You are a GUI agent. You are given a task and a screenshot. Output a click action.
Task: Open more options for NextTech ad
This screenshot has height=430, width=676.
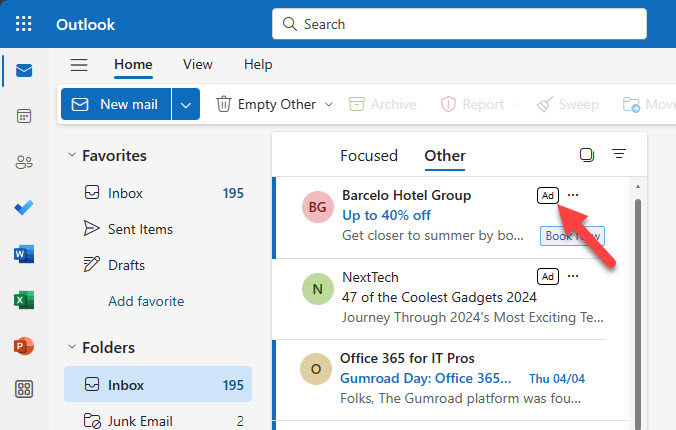point(573,276)
